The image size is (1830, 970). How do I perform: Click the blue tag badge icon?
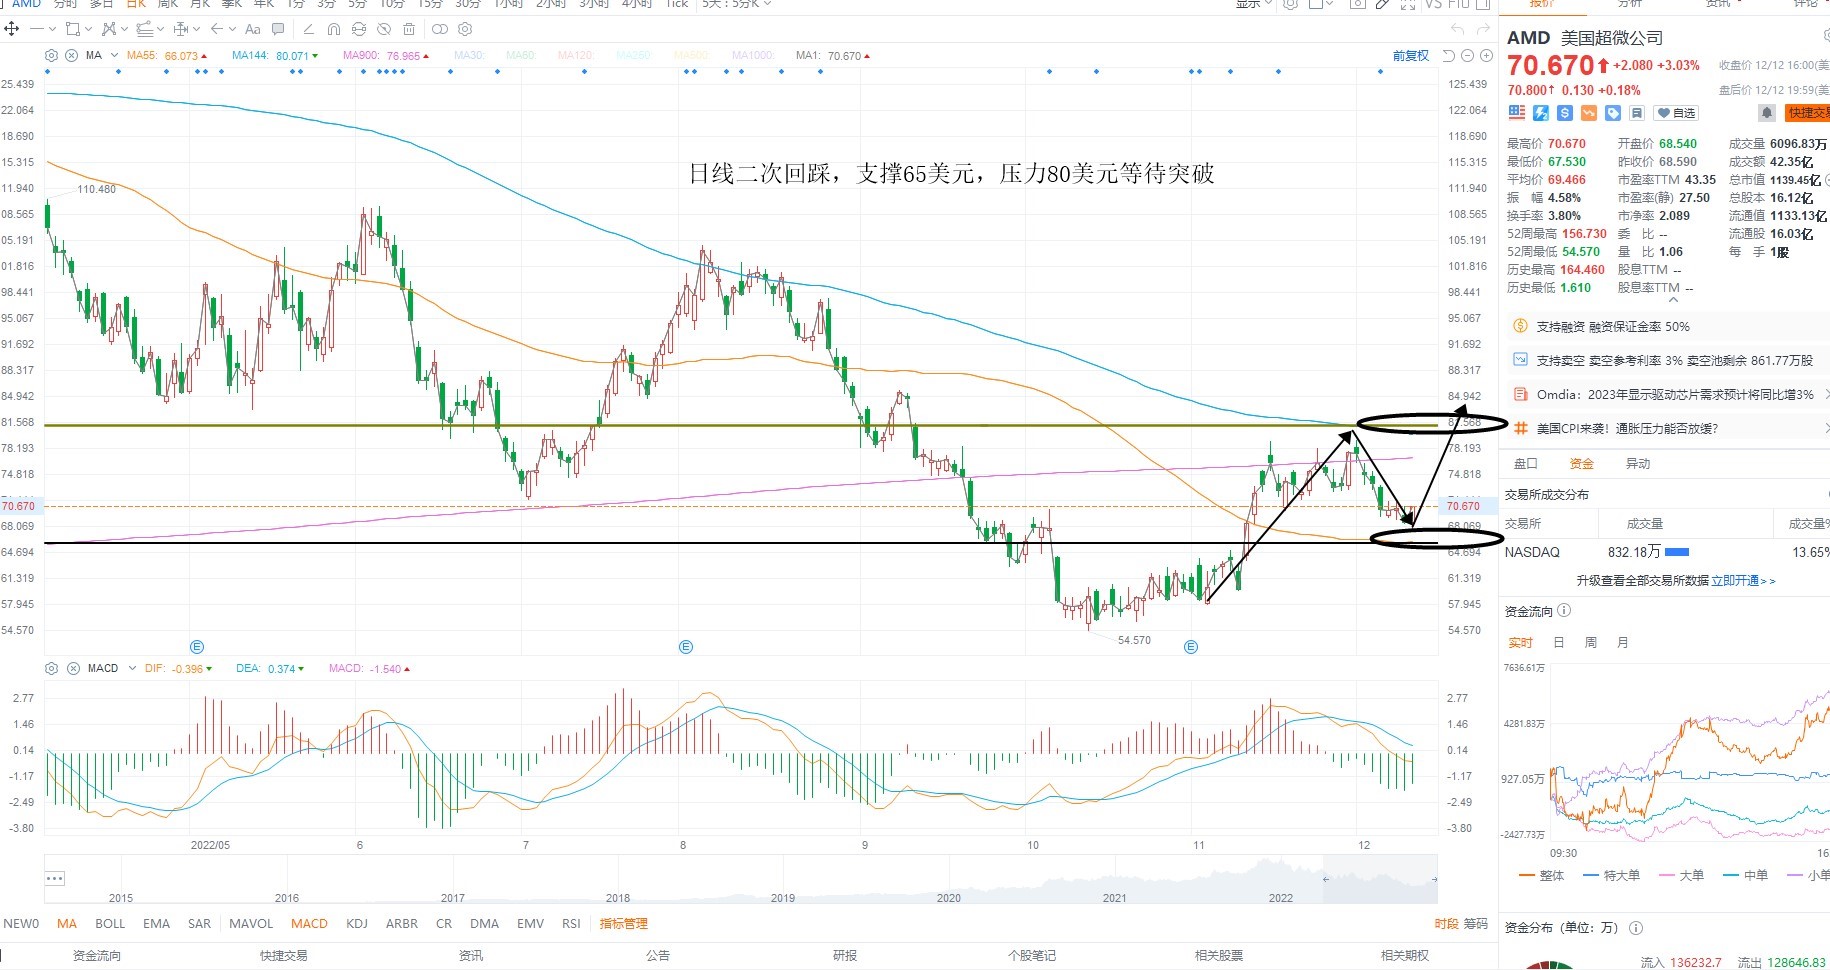click(x=1613, y=113)
